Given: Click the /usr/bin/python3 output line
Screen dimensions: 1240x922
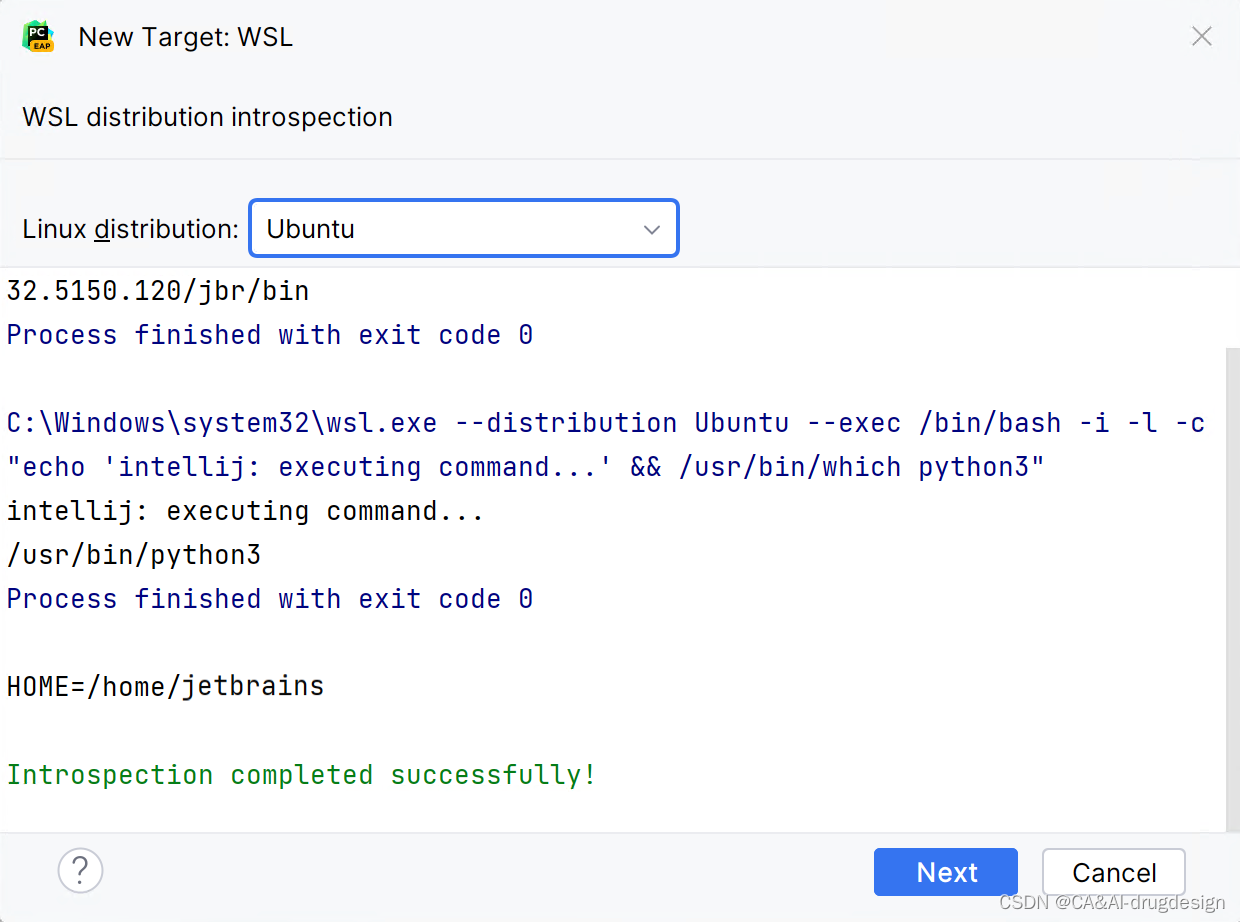Looking at the screenshot, I should click(x=134, y=555).
